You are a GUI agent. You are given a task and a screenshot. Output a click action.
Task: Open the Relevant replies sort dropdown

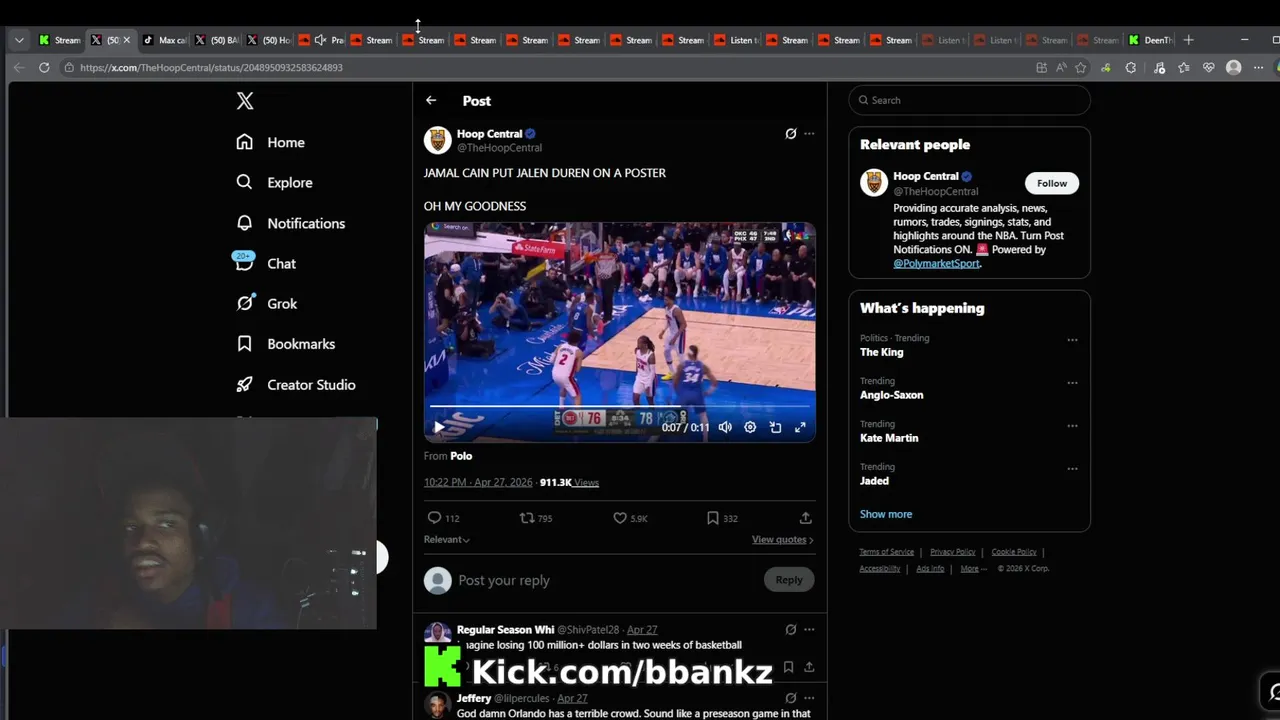[x=447, y=539]
